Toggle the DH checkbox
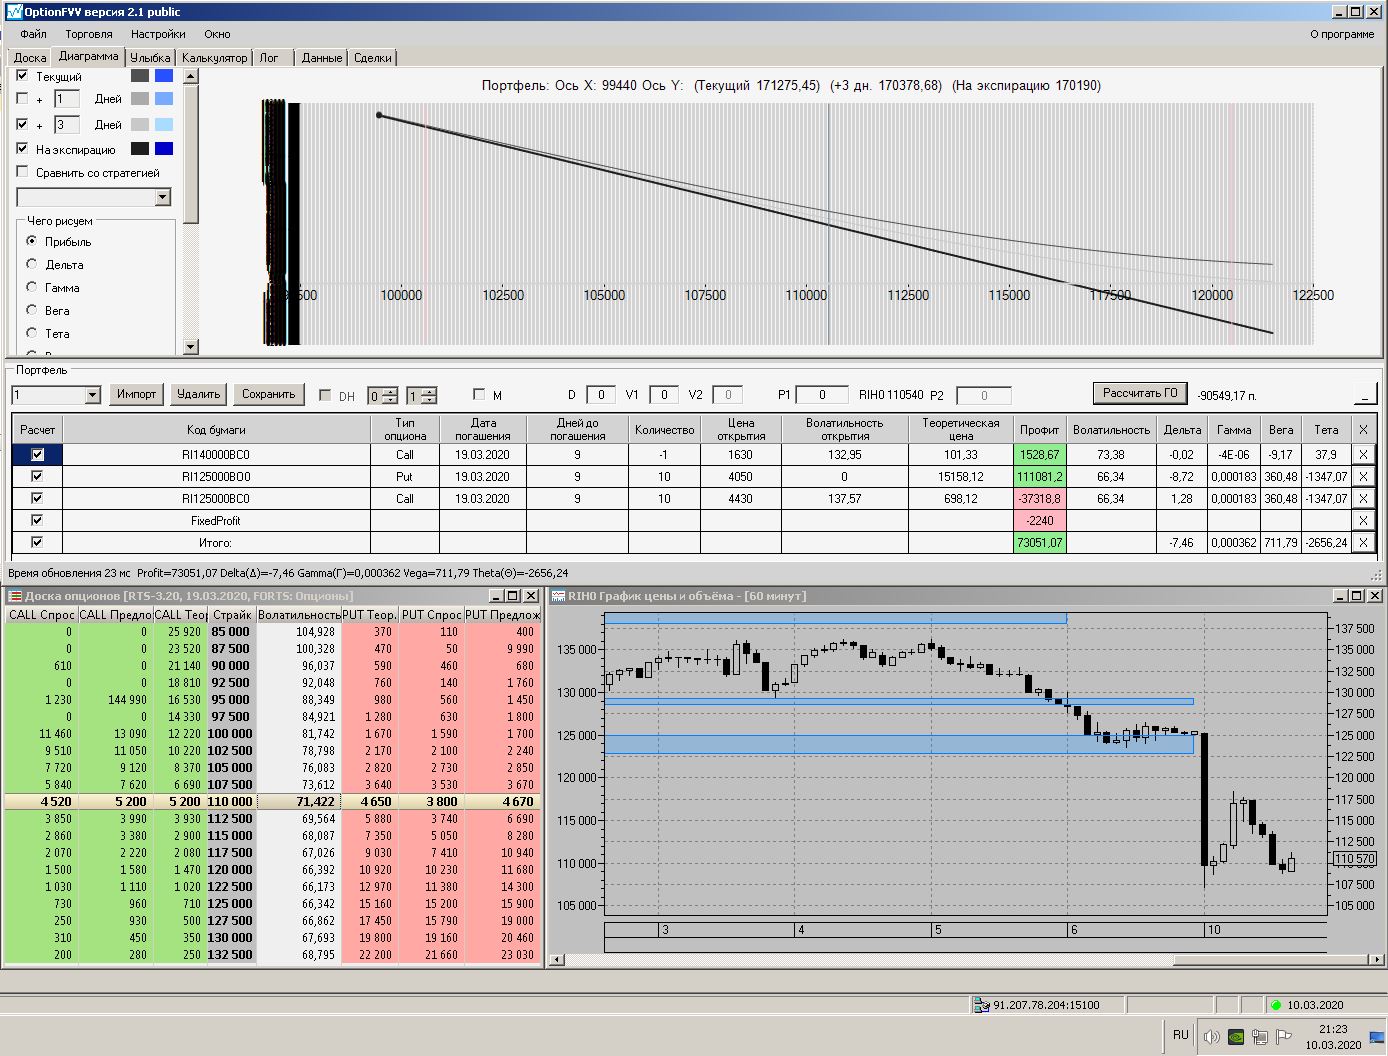 pos(325,395)
